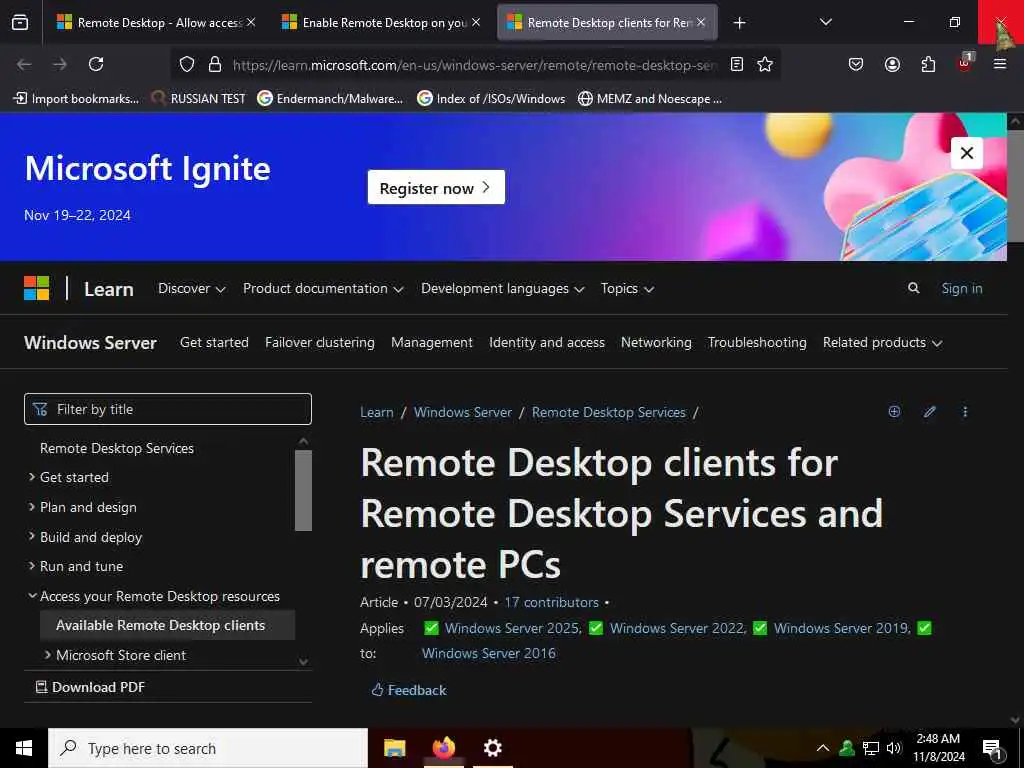Screen dimensions: 1024x768
Task: Bookmark this page with the star
Action: click(x=765, y=64)
